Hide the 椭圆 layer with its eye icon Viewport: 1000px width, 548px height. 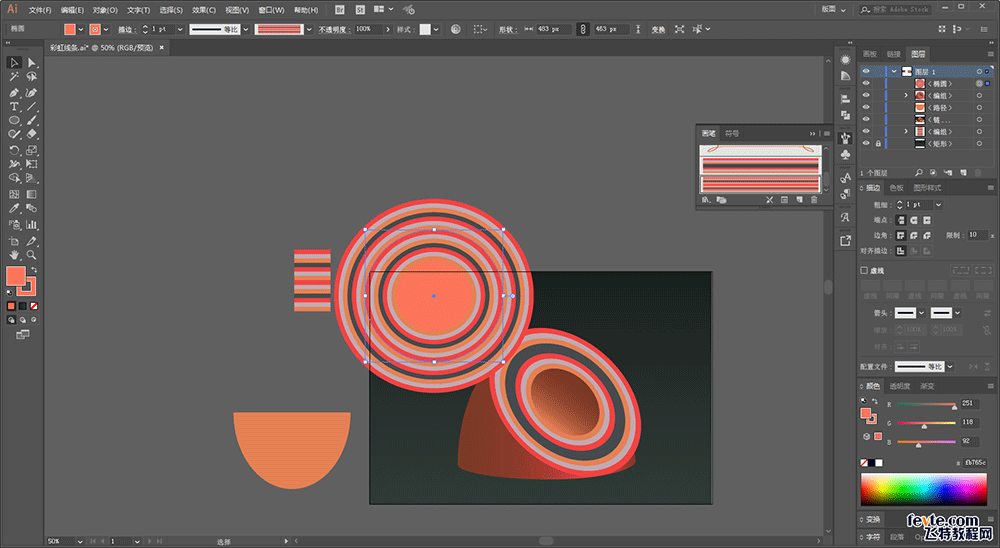coord(866,84)
